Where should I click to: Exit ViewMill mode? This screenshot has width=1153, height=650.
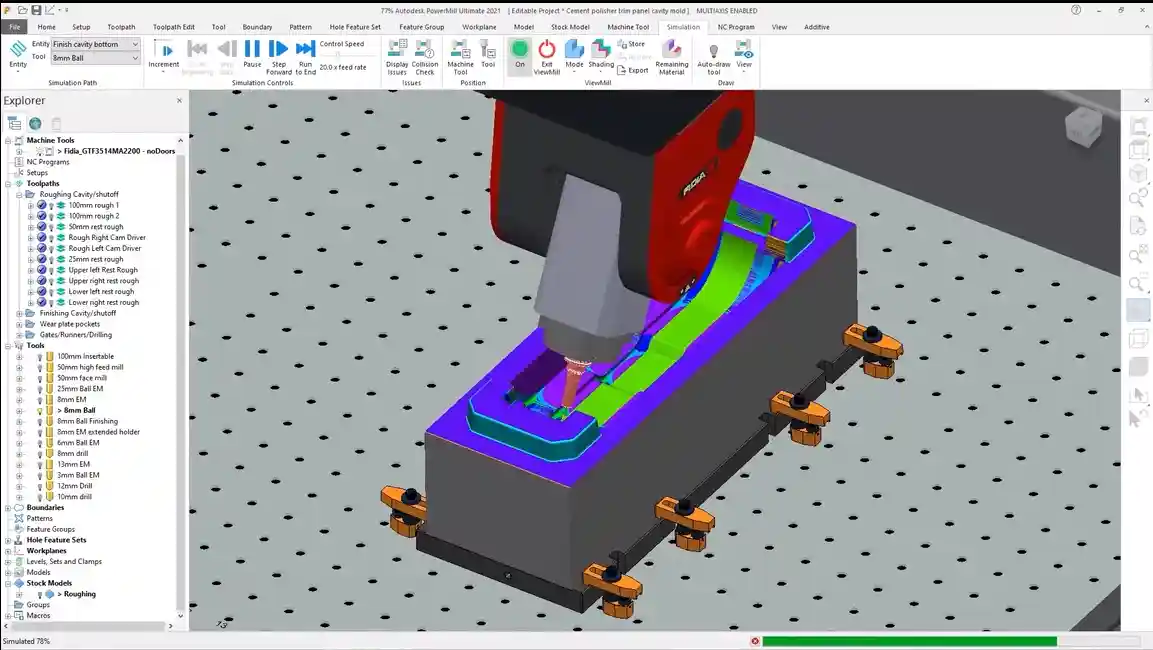point(547,56)
